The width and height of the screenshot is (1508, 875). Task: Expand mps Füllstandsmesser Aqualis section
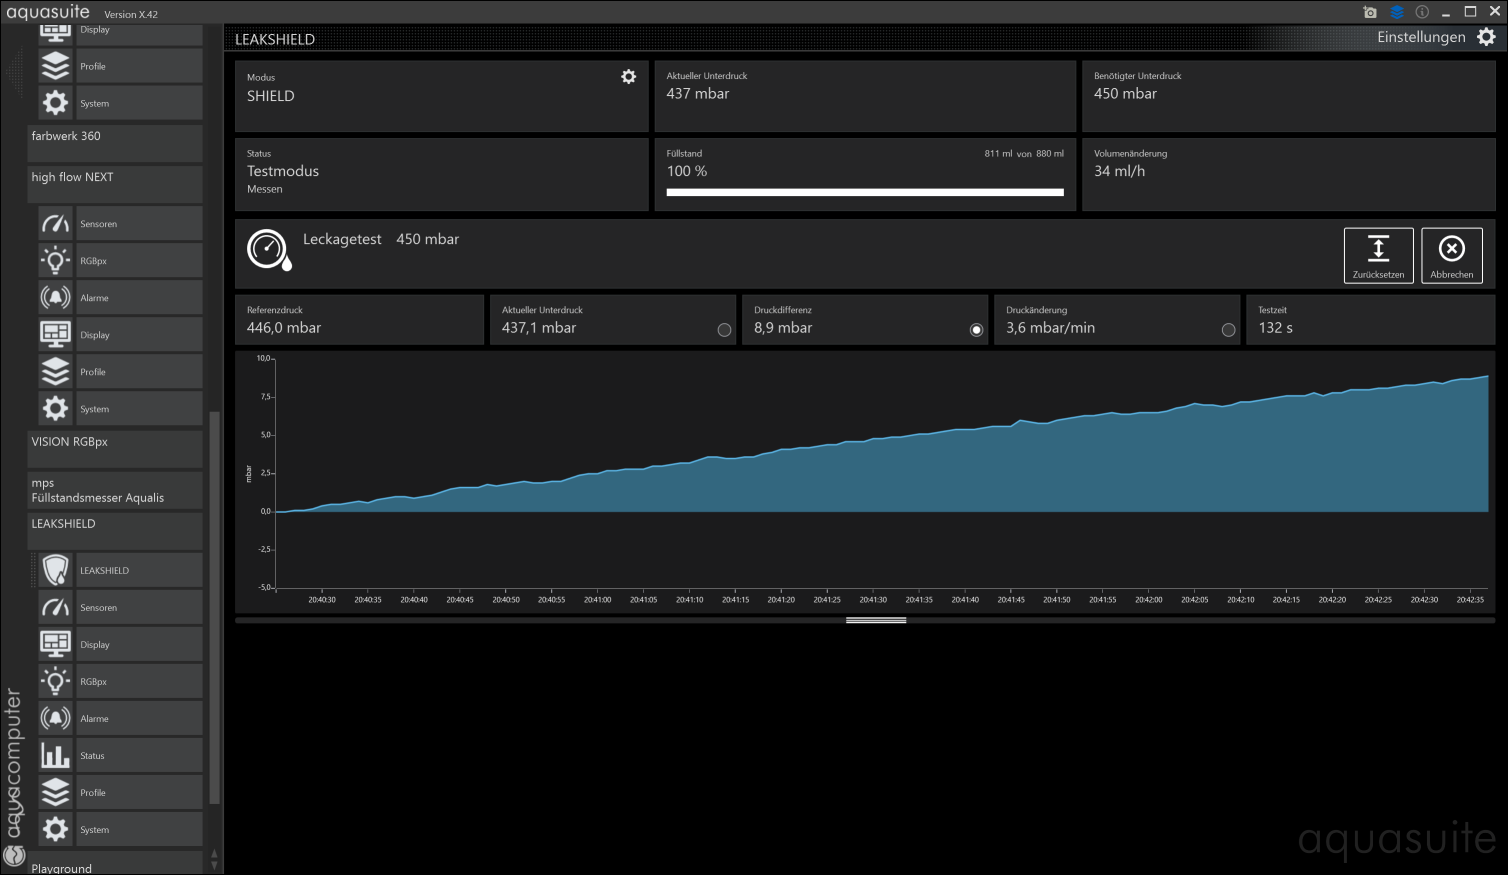click(x=115, y=490)
